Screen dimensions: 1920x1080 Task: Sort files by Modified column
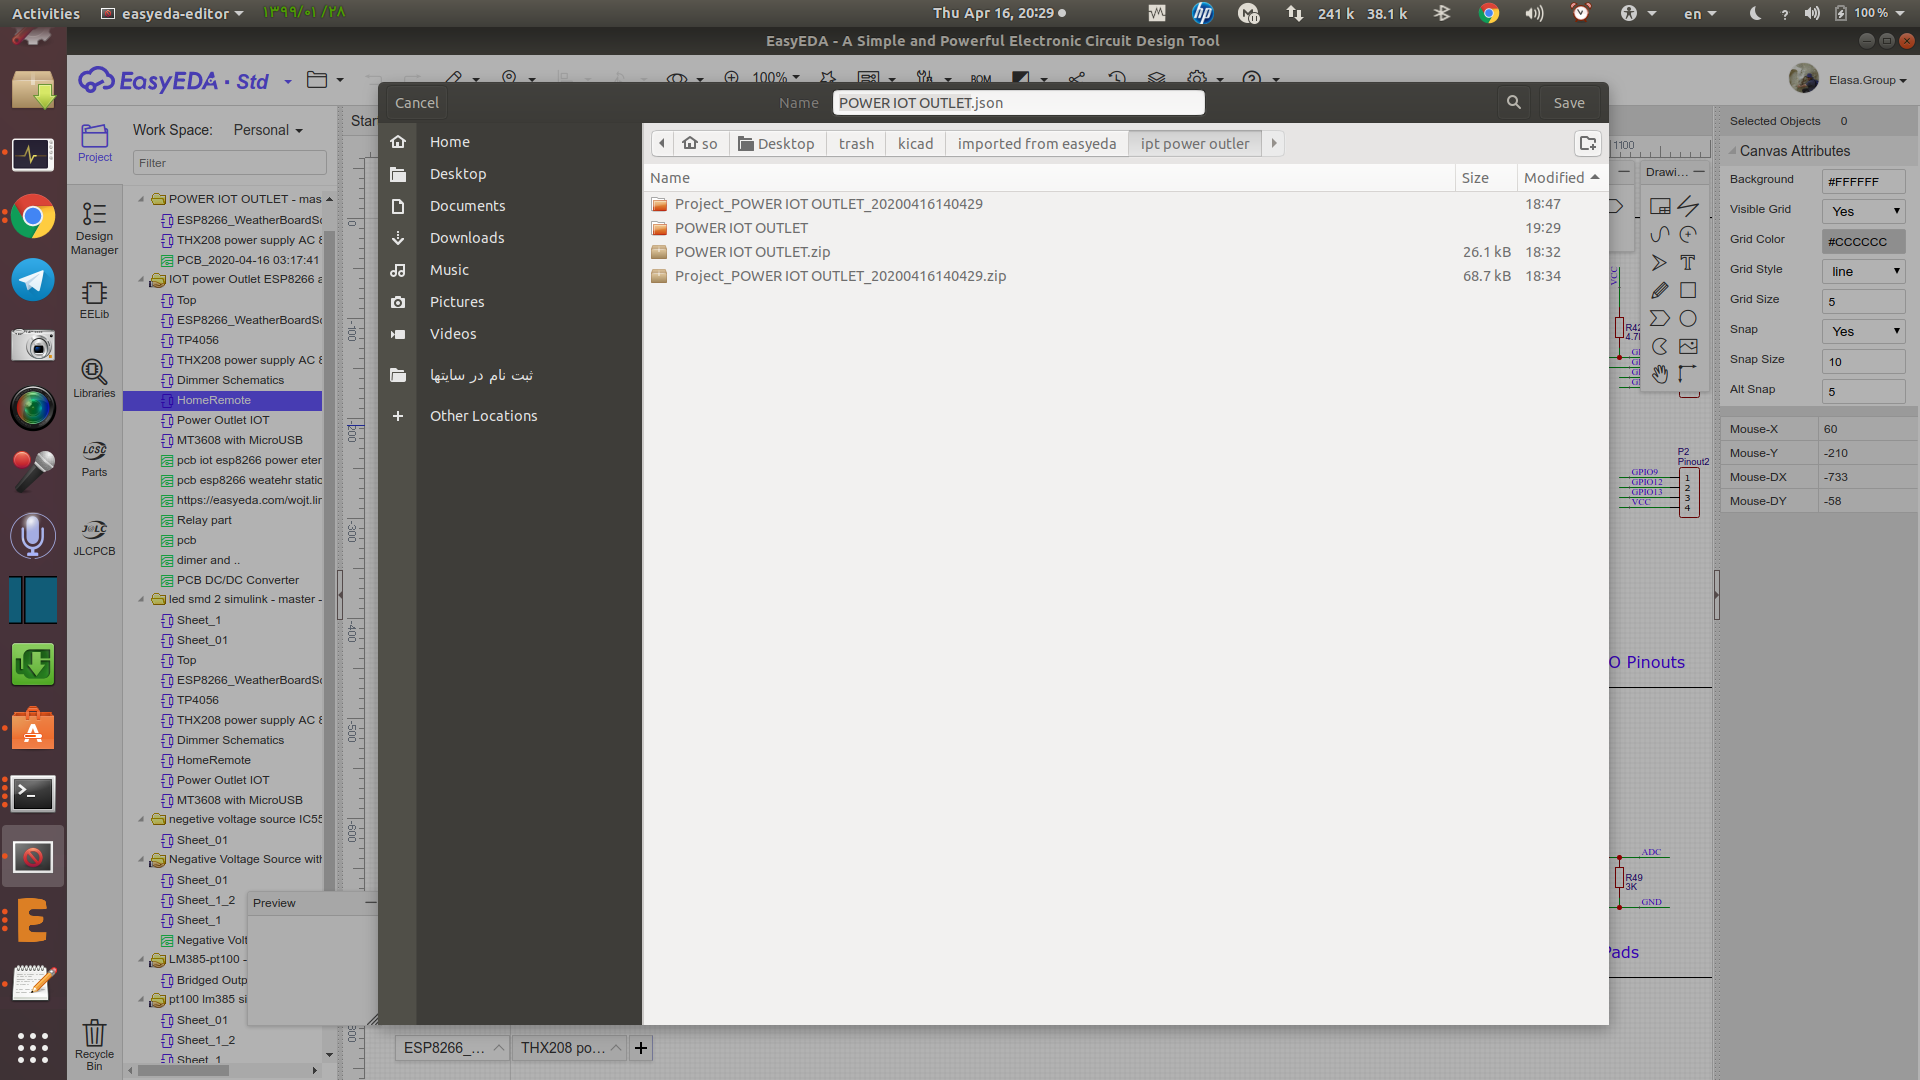click(x=1561, y=177)
